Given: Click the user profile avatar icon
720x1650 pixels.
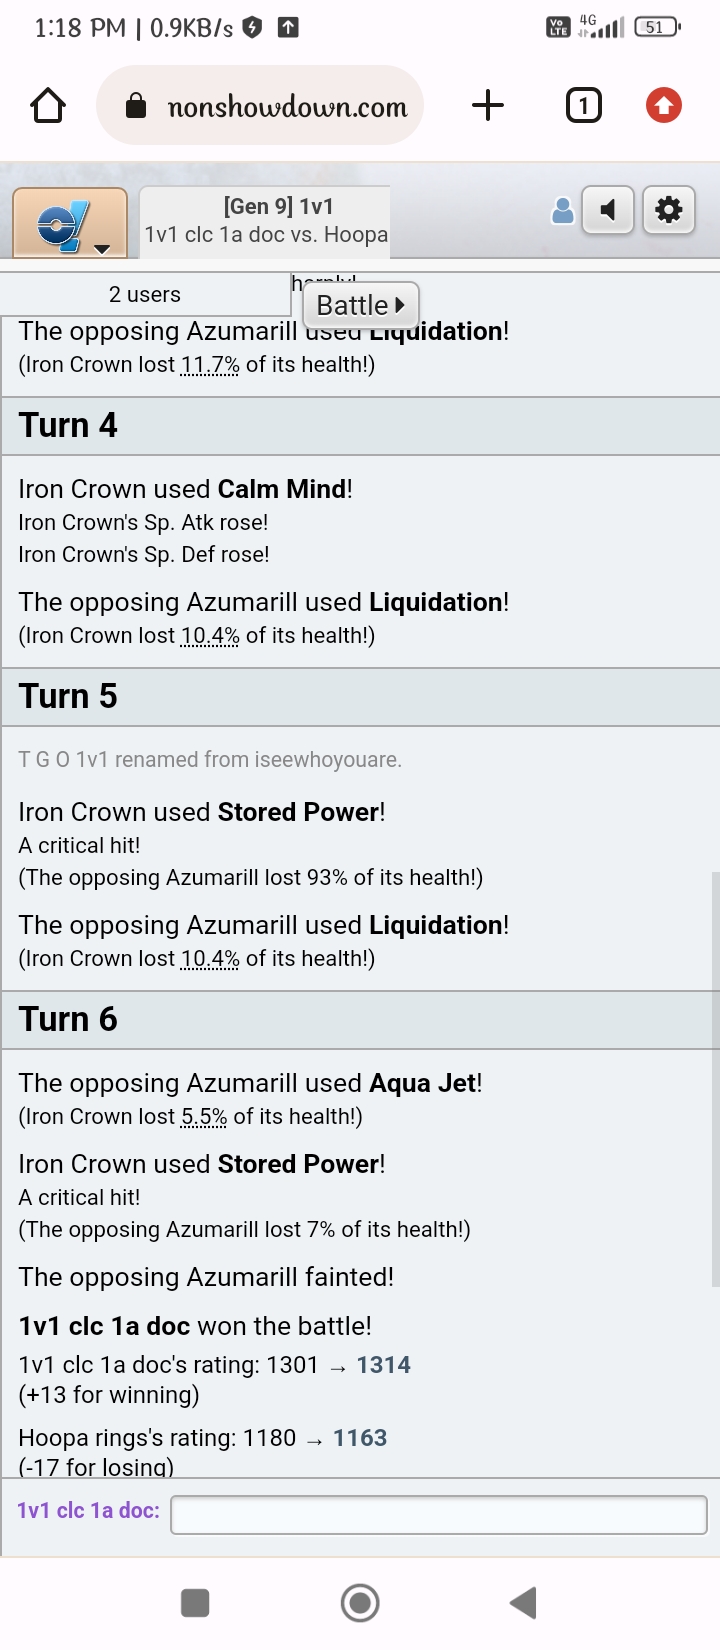Looking at the screenshot, I should pos(563,210).
